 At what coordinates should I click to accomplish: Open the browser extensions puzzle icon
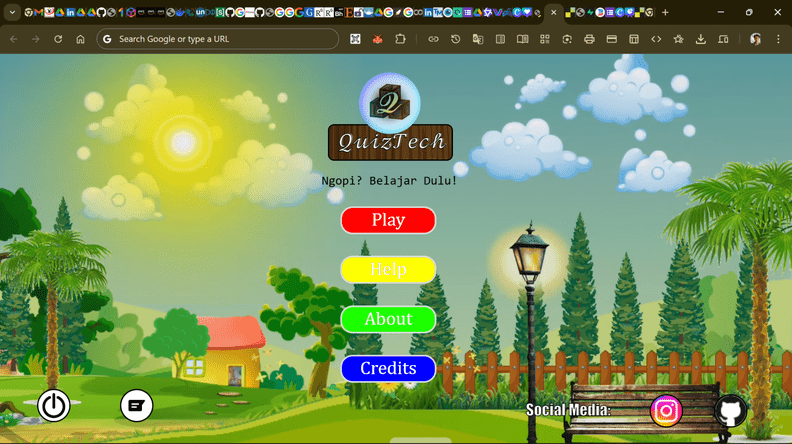(401, 39)
